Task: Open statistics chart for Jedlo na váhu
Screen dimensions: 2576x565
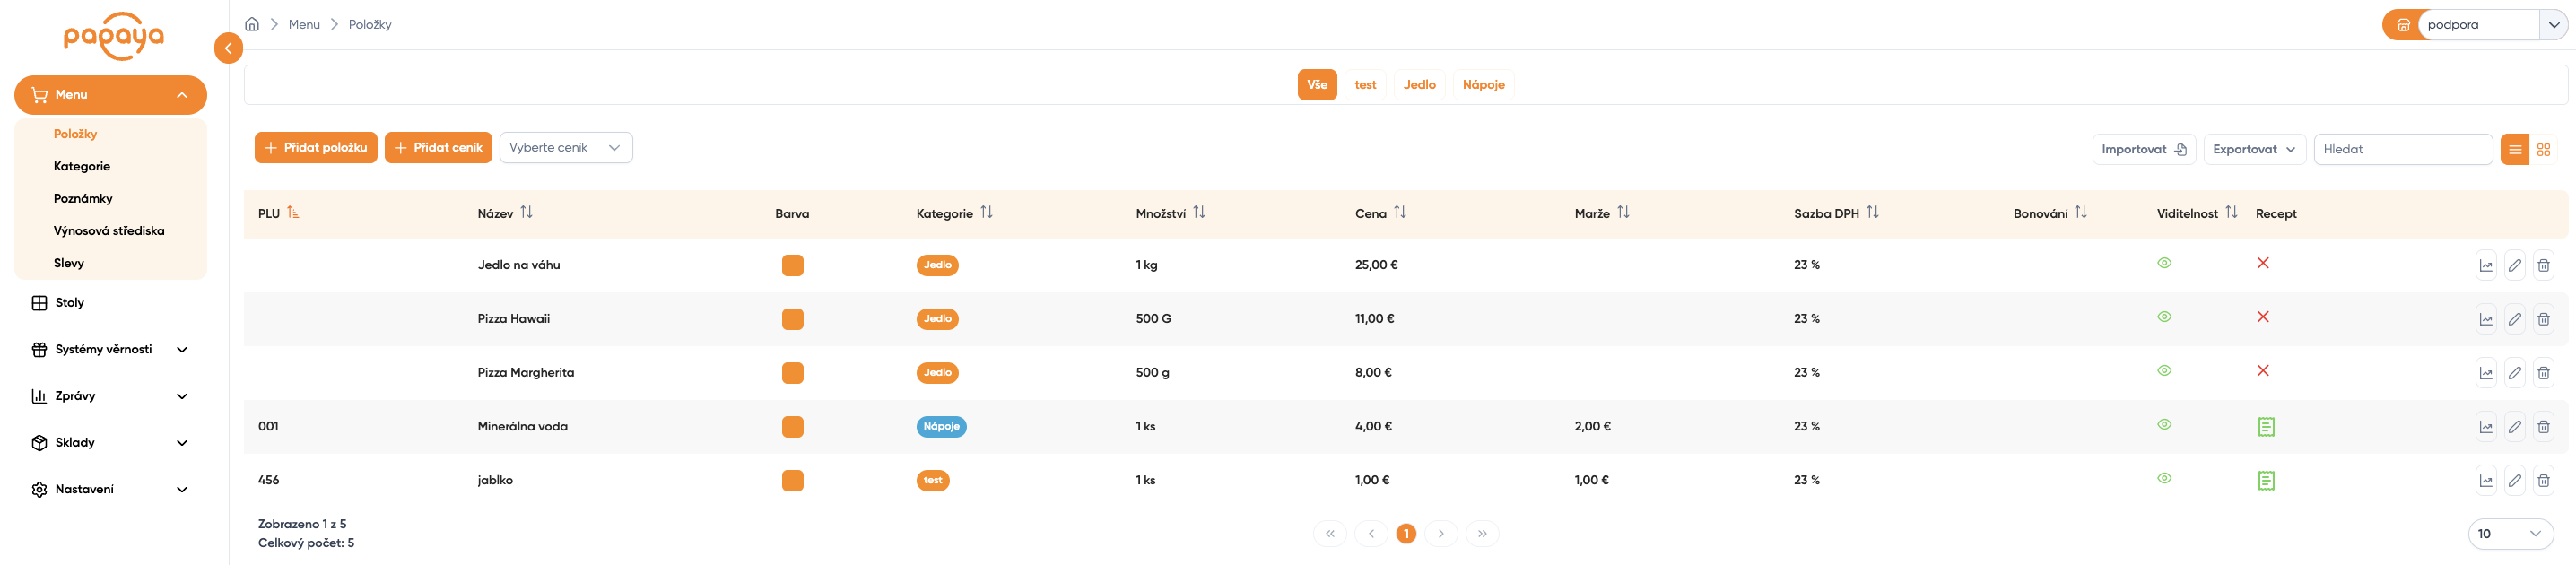Action: [2486, 265]
